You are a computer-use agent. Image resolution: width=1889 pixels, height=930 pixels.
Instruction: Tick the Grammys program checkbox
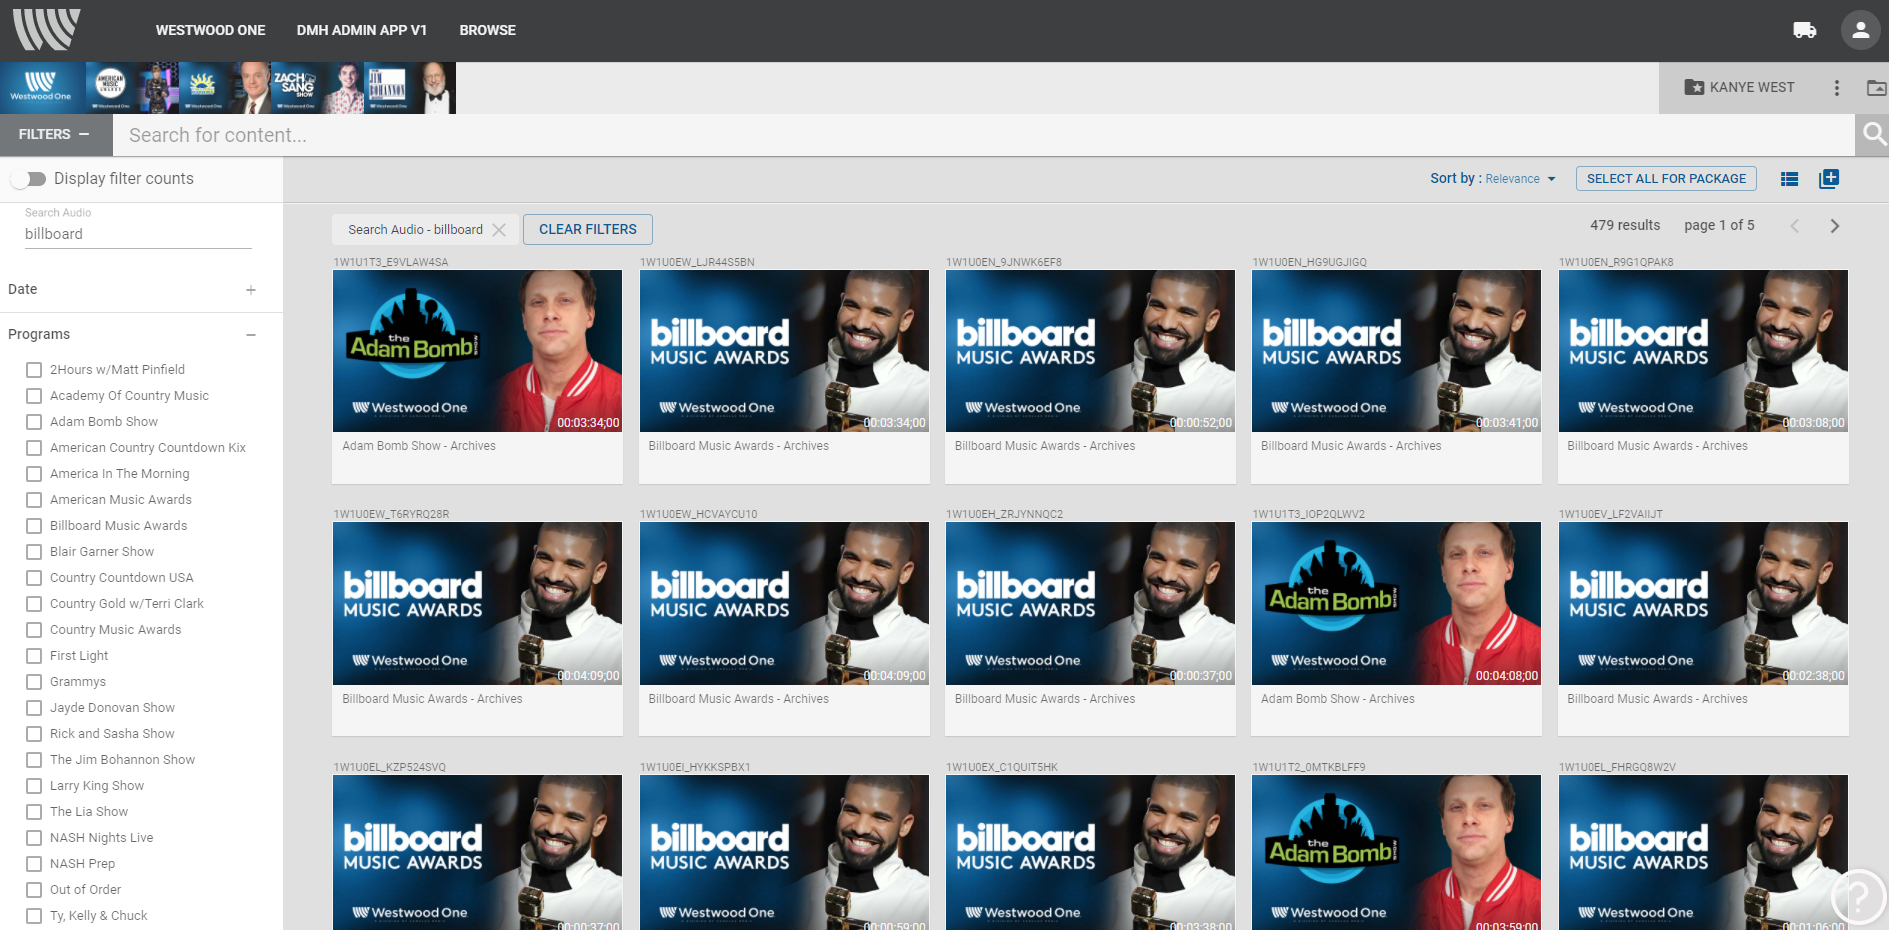coord(34,682)
